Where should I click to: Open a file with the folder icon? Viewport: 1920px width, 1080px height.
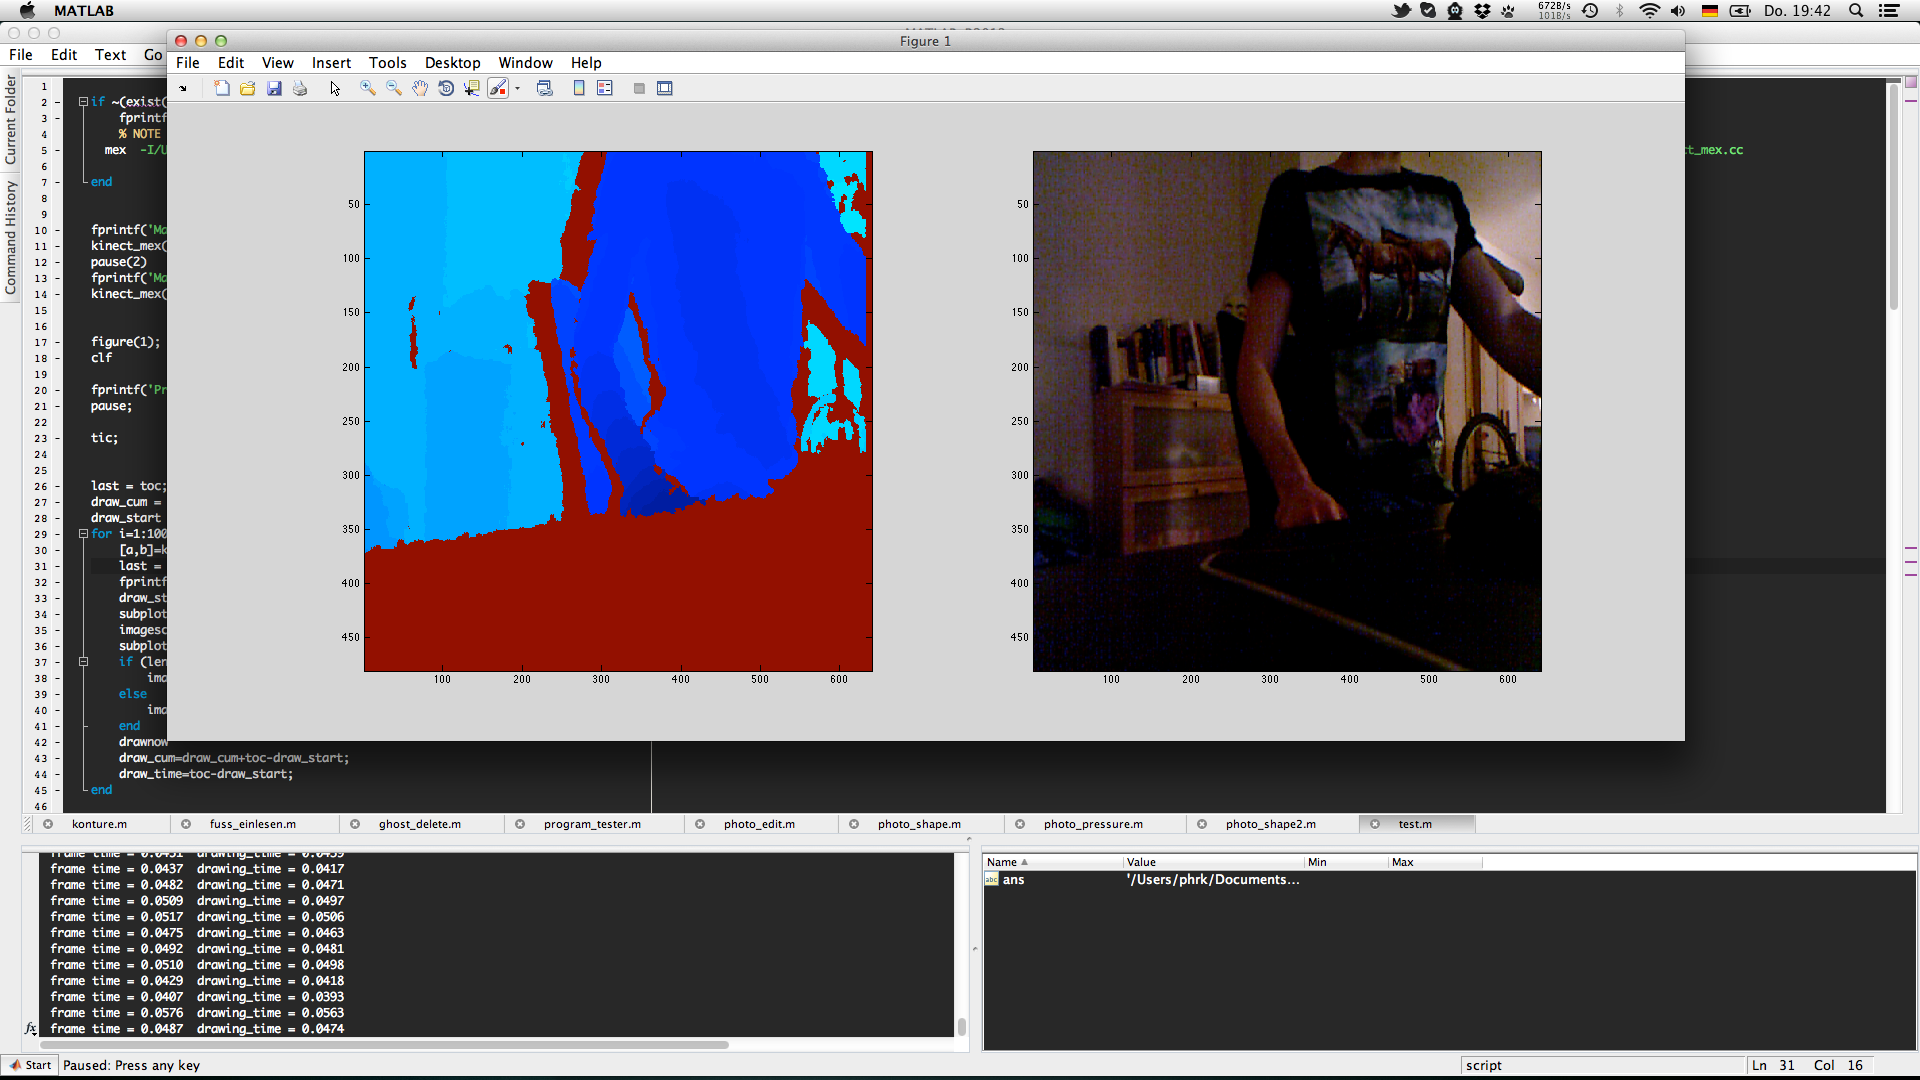pyautogui.click(x=248, y=88)
